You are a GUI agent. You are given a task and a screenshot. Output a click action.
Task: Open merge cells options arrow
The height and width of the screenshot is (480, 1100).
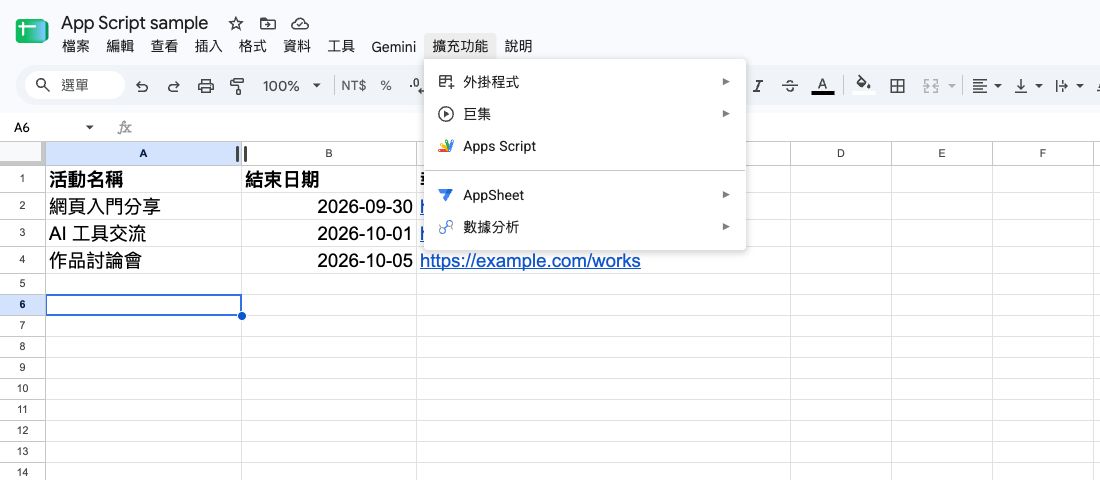pyautogui.click(x=952, y=86)
